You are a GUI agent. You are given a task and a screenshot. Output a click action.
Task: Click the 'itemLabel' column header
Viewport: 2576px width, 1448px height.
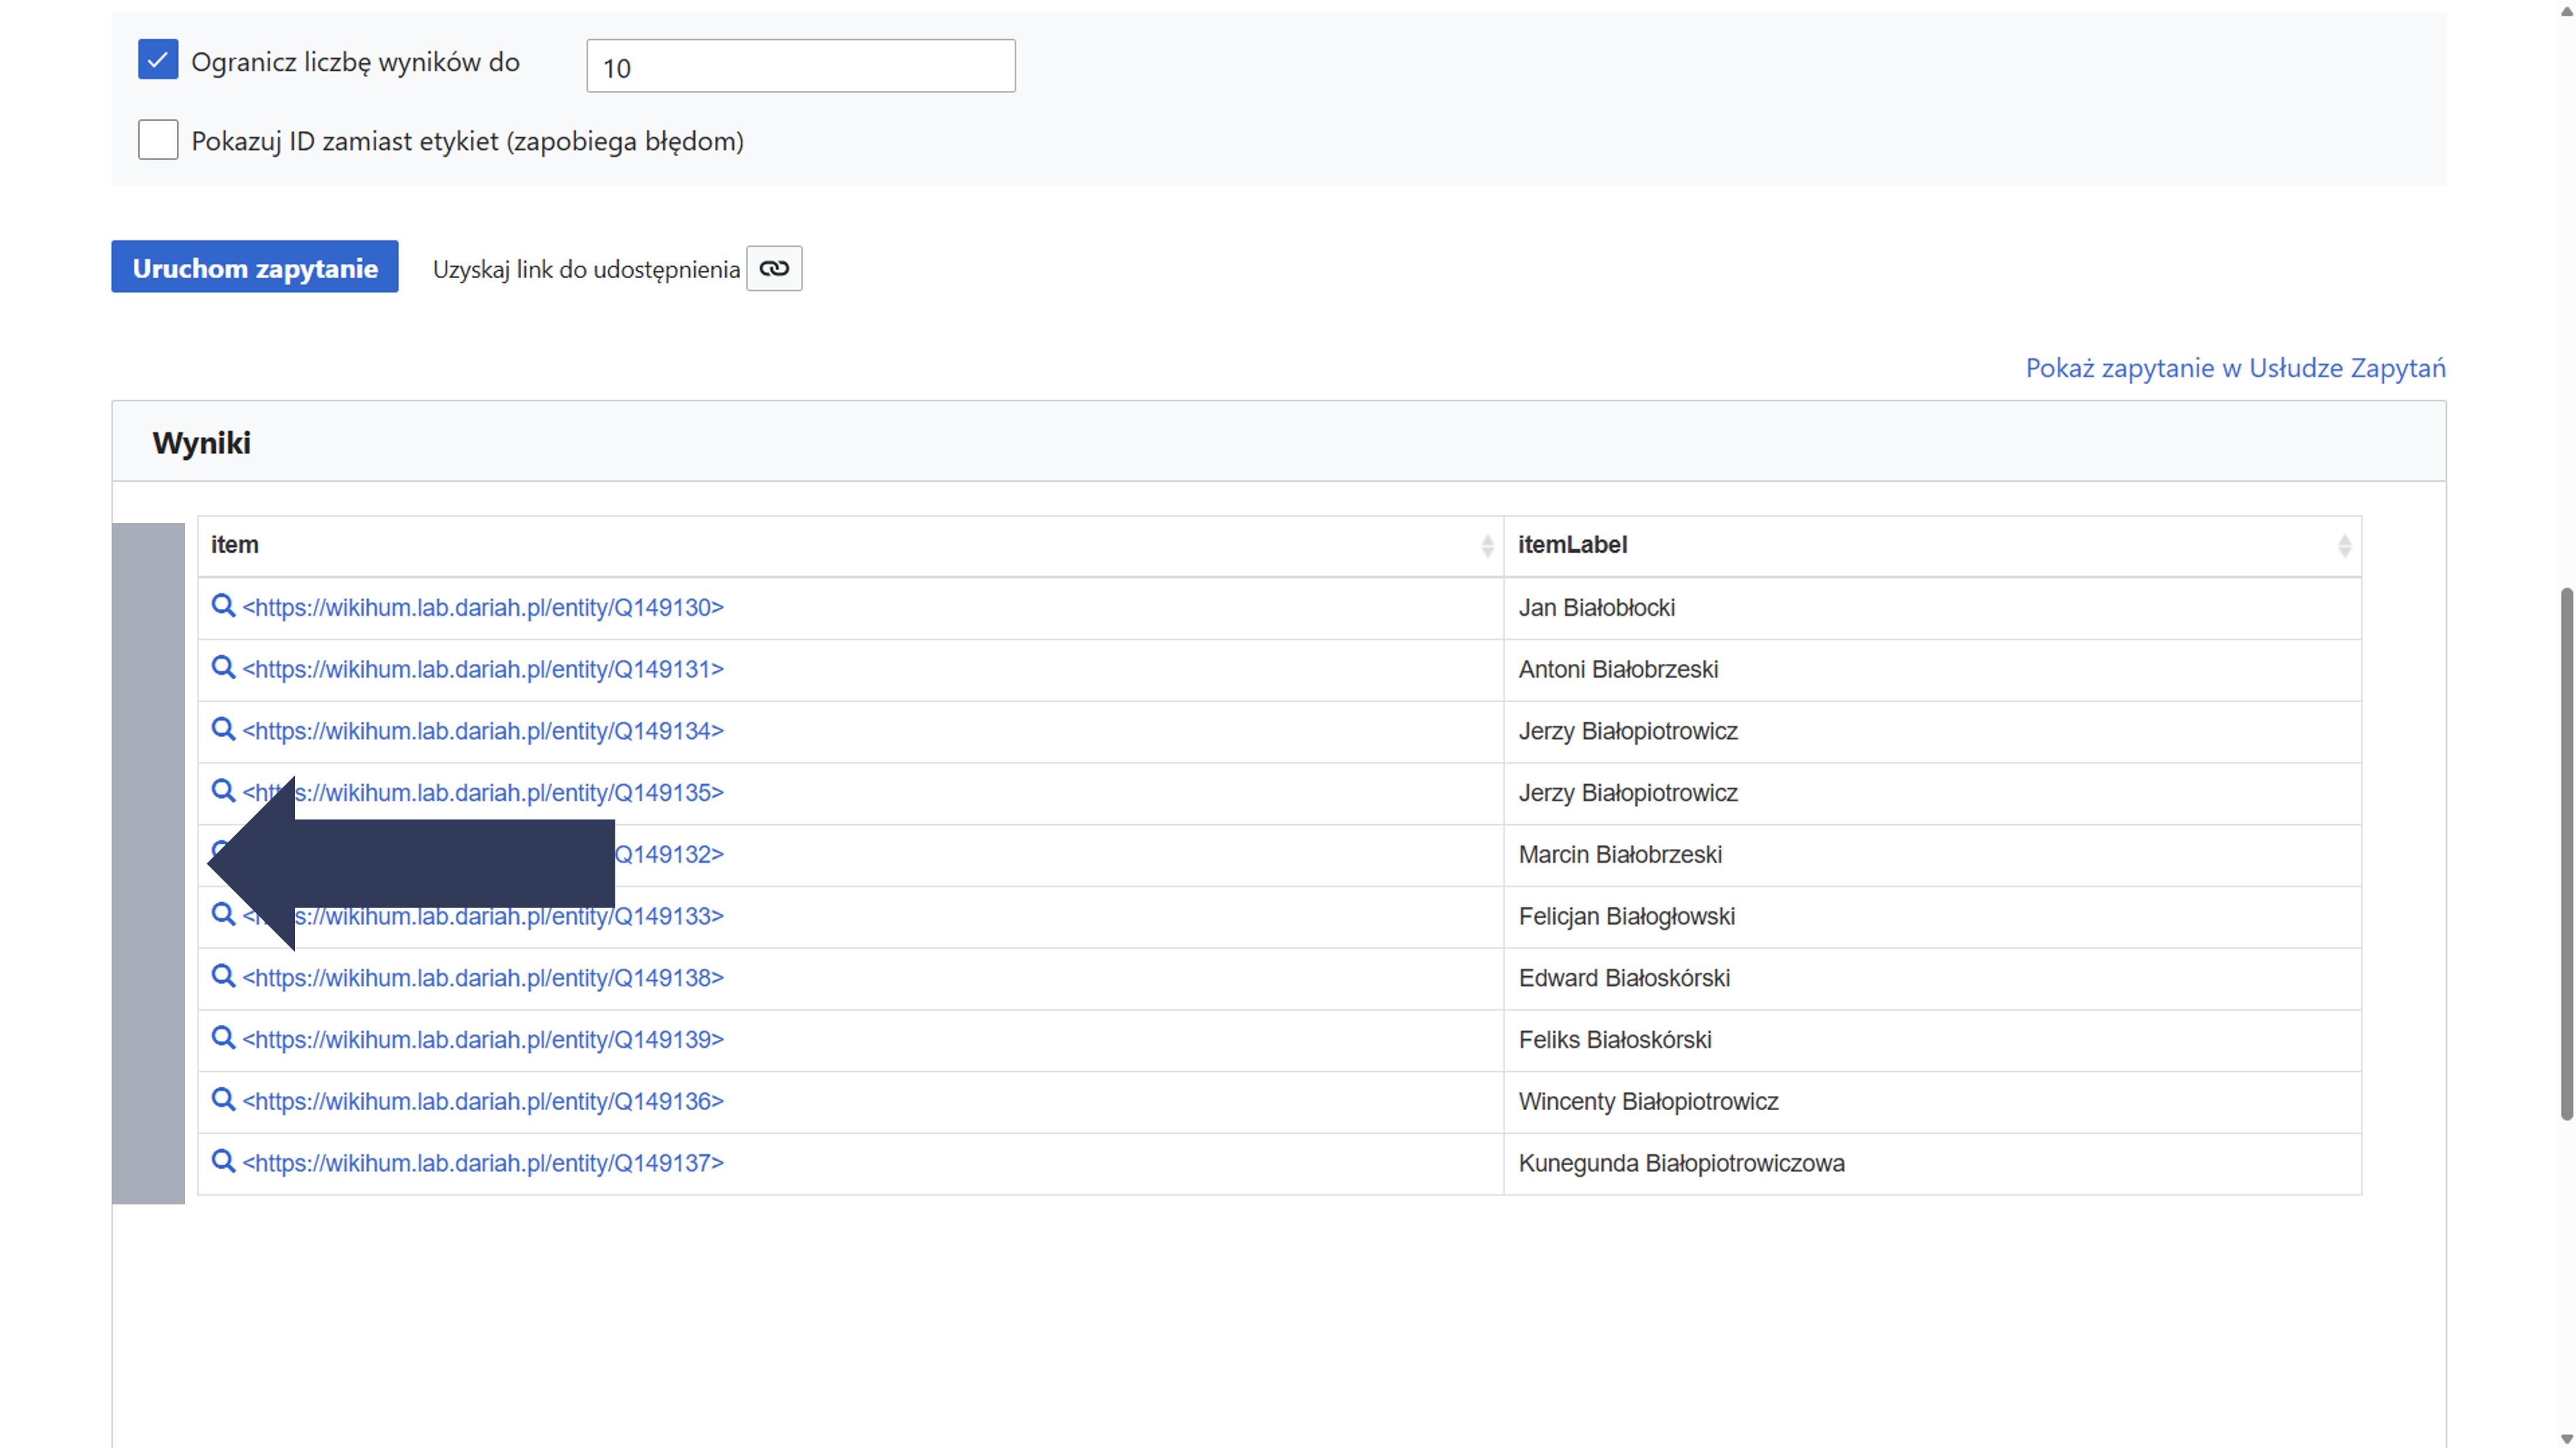point(1572,545)
